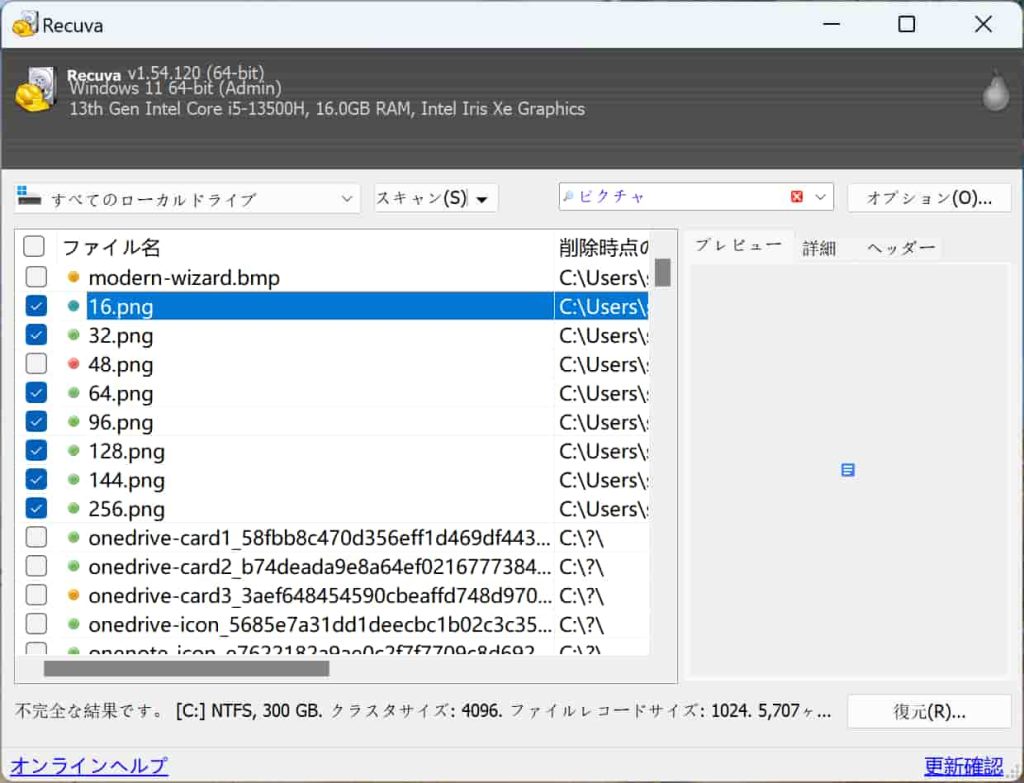Image resolution: width=1024 pixels, height=783 pixels.
Task: Switch to the 詳細 tab
Action: (x=819, y=248)
